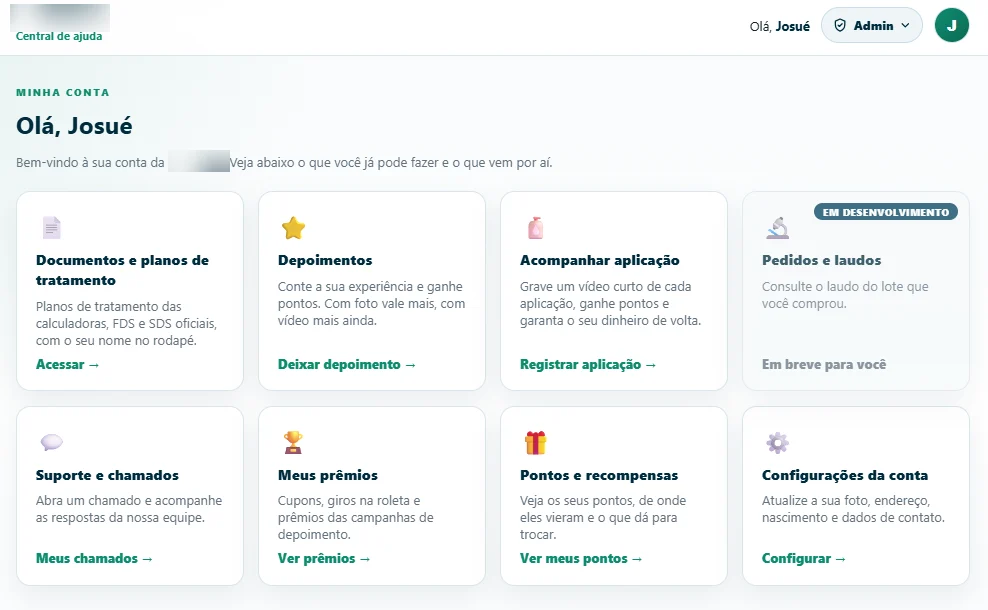Click the Abra um chamado description
The height and width of the screenshot is (610, 988).
129,509
